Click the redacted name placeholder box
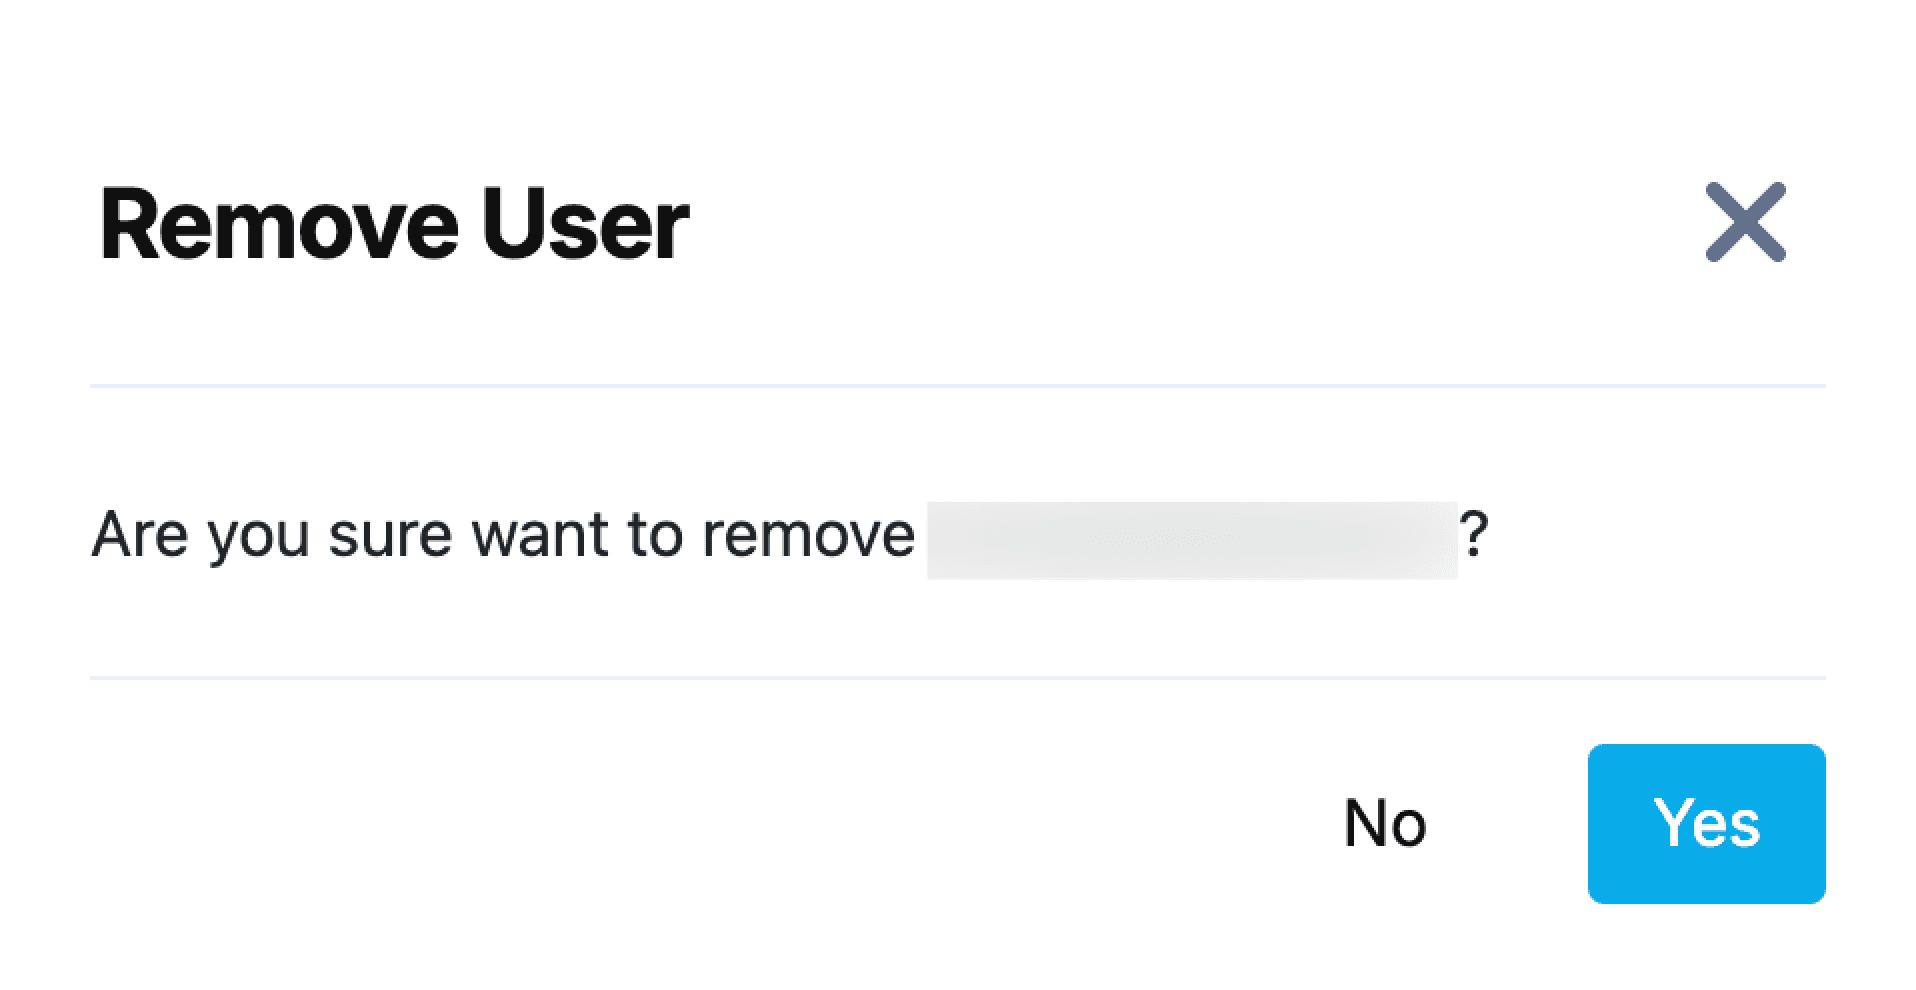 click(x=1192, y=540)
